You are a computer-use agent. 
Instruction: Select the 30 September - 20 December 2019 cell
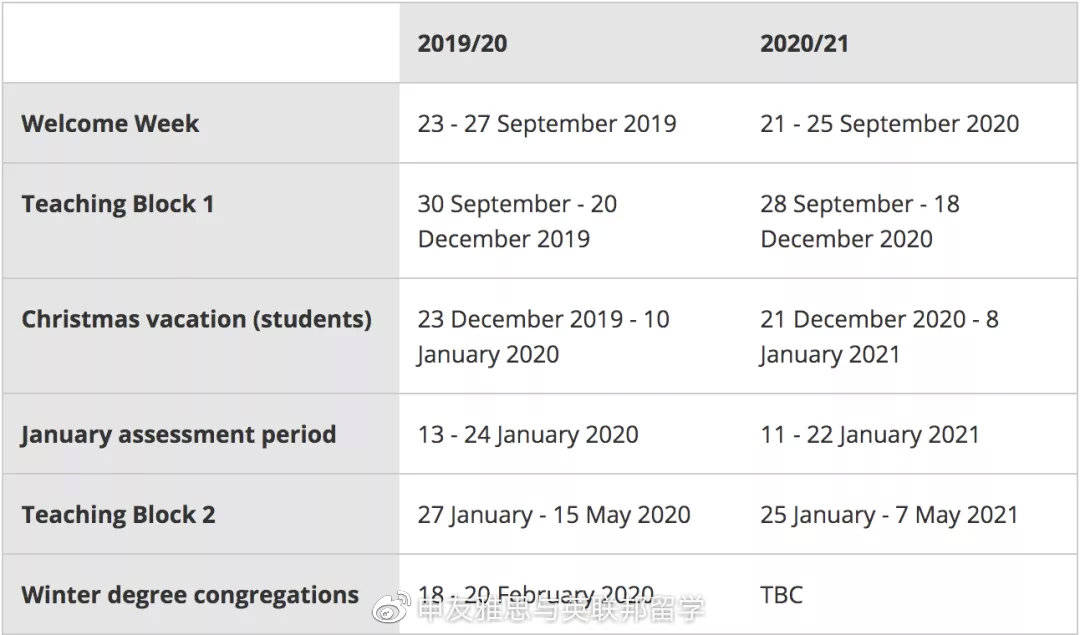(x=517, y=221)
